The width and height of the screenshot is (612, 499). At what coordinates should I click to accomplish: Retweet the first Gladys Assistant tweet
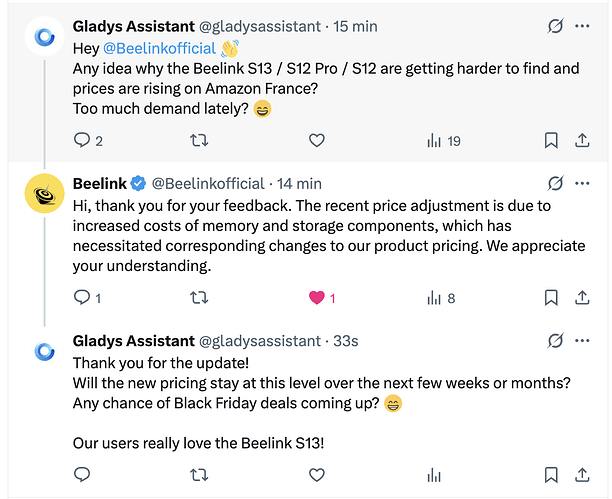[199, 141]
